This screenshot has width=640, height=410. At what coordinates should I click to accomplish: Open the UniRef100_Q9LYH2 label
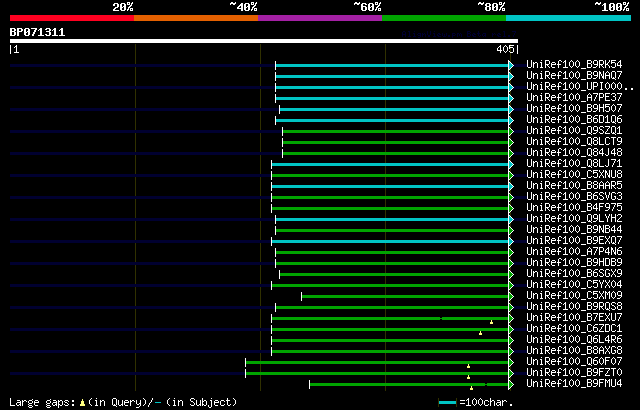pyautogui.click(x=574, y=219)
